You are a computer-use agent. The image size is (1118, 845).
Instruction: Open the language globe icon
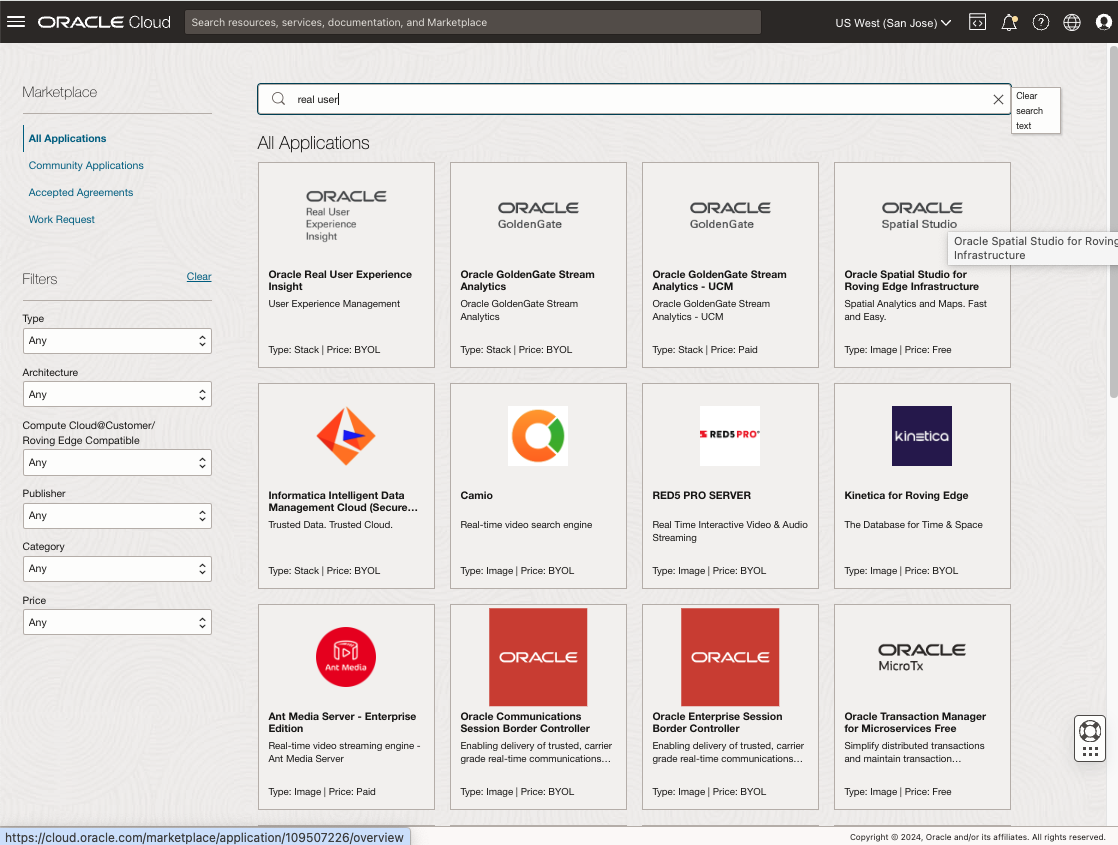(1072, 22)
